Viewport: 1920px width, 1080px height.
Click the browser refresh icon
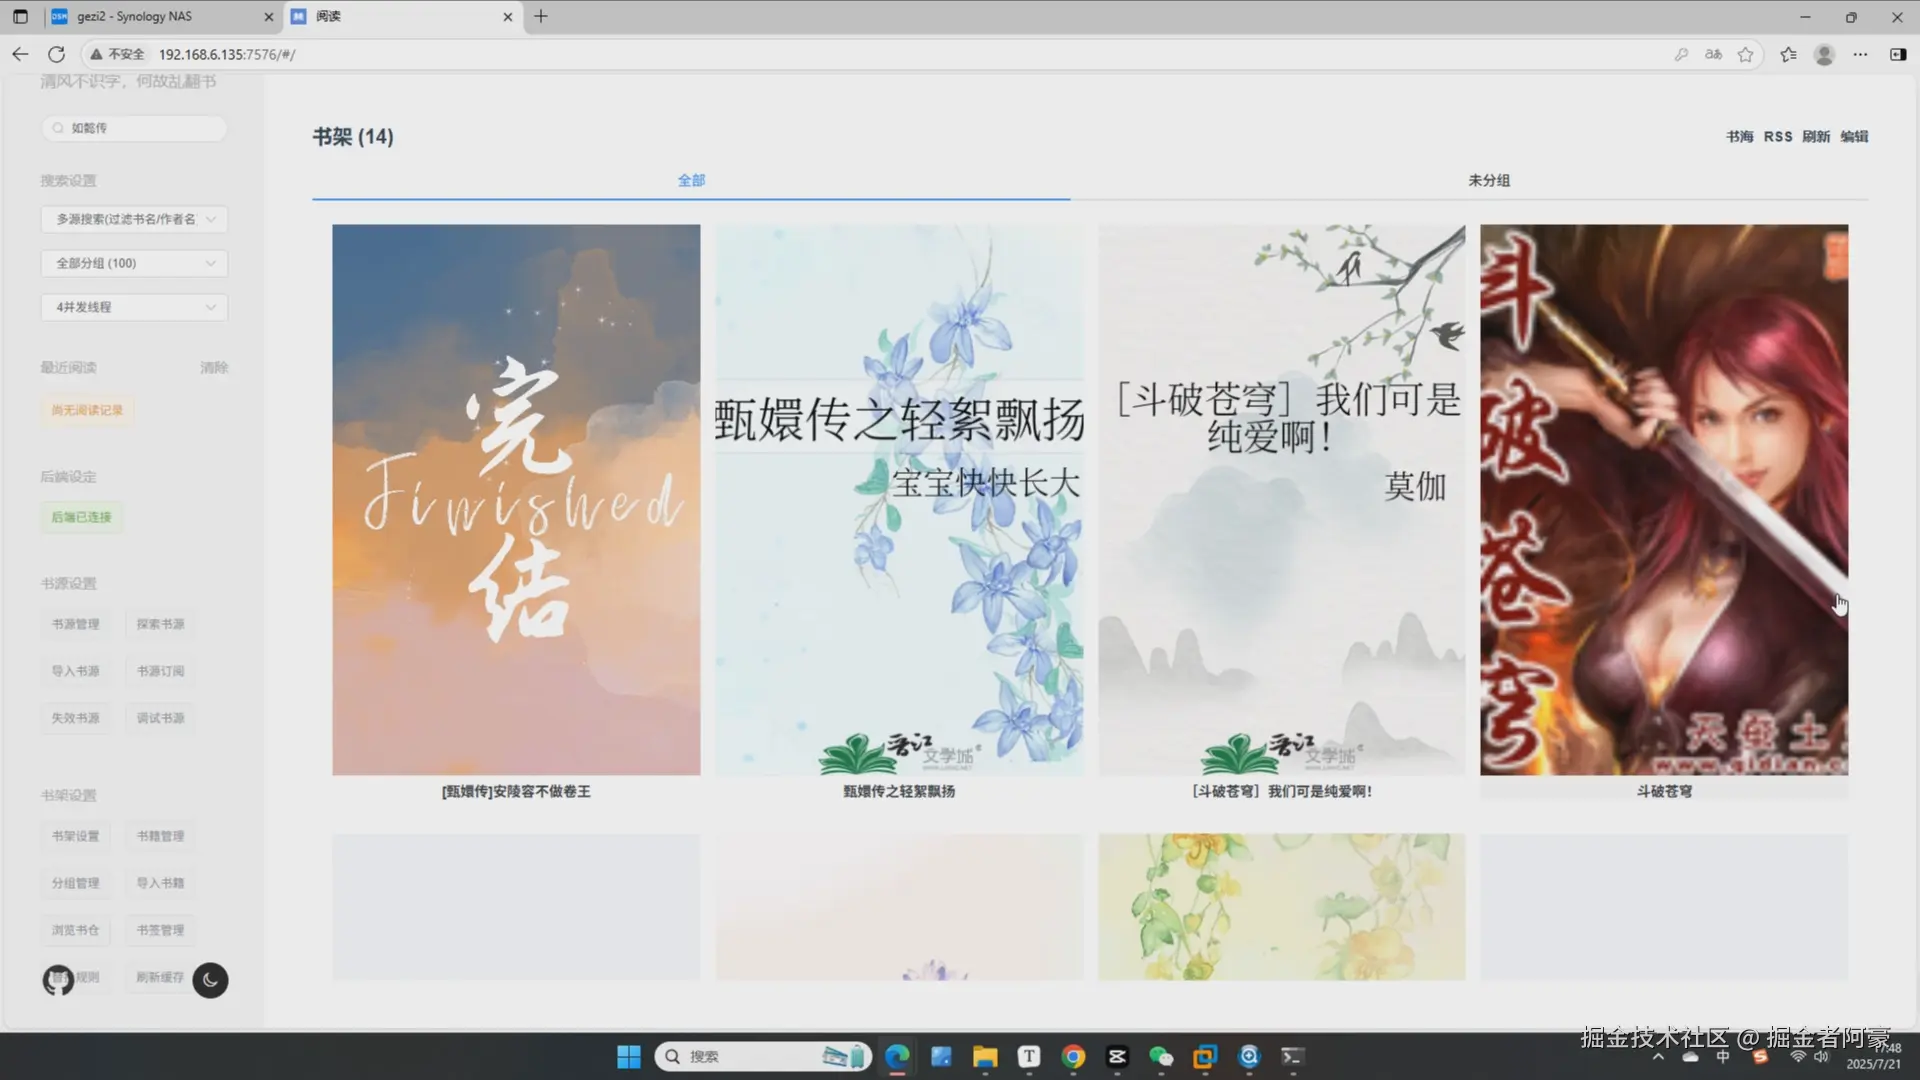[57, 54]
